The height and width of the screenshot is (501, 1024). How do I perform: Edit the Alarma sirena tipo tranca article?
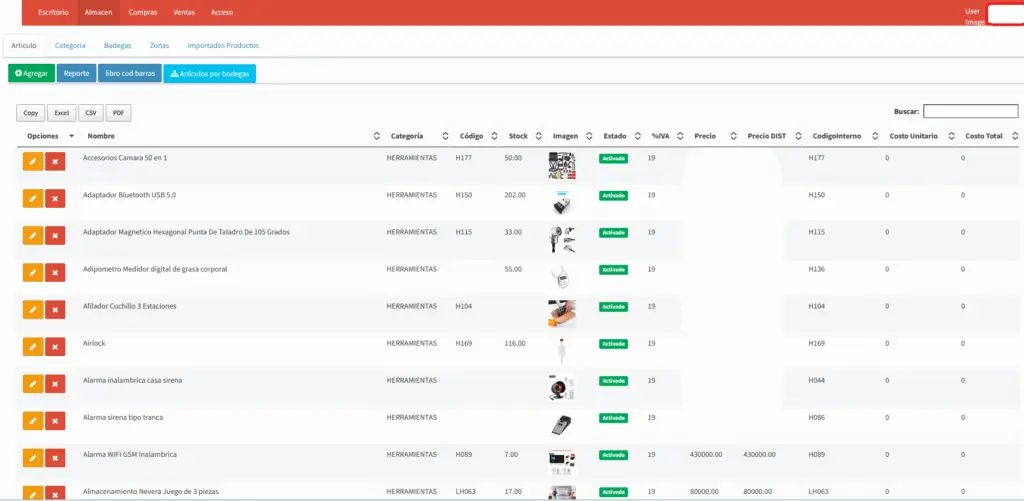(32, 421)
